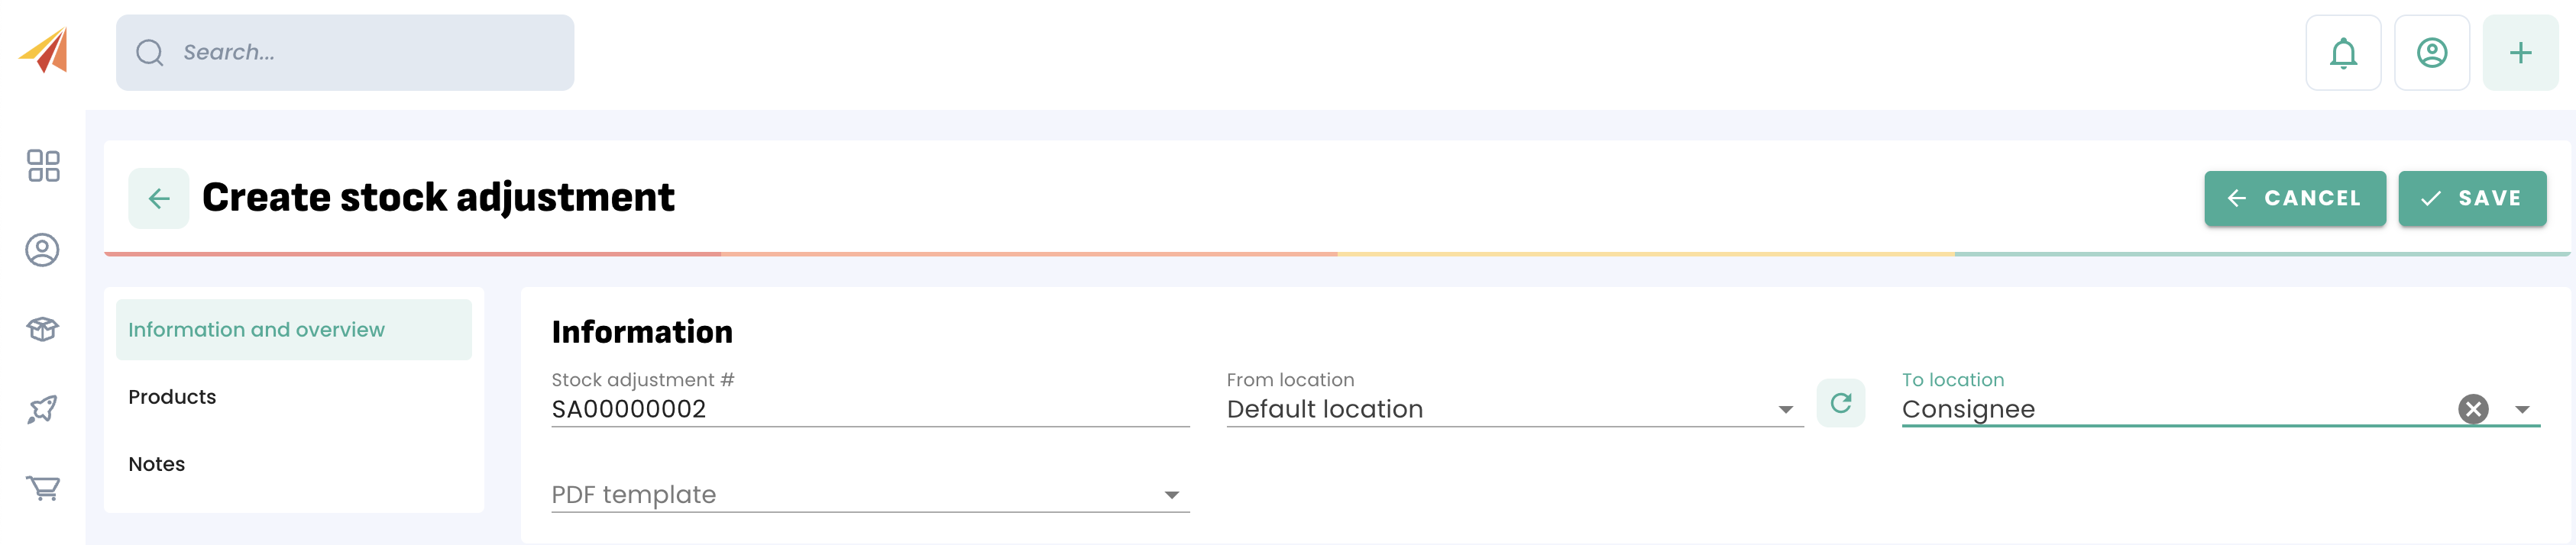Clear the Consignee To location value

coord(2473,409)
